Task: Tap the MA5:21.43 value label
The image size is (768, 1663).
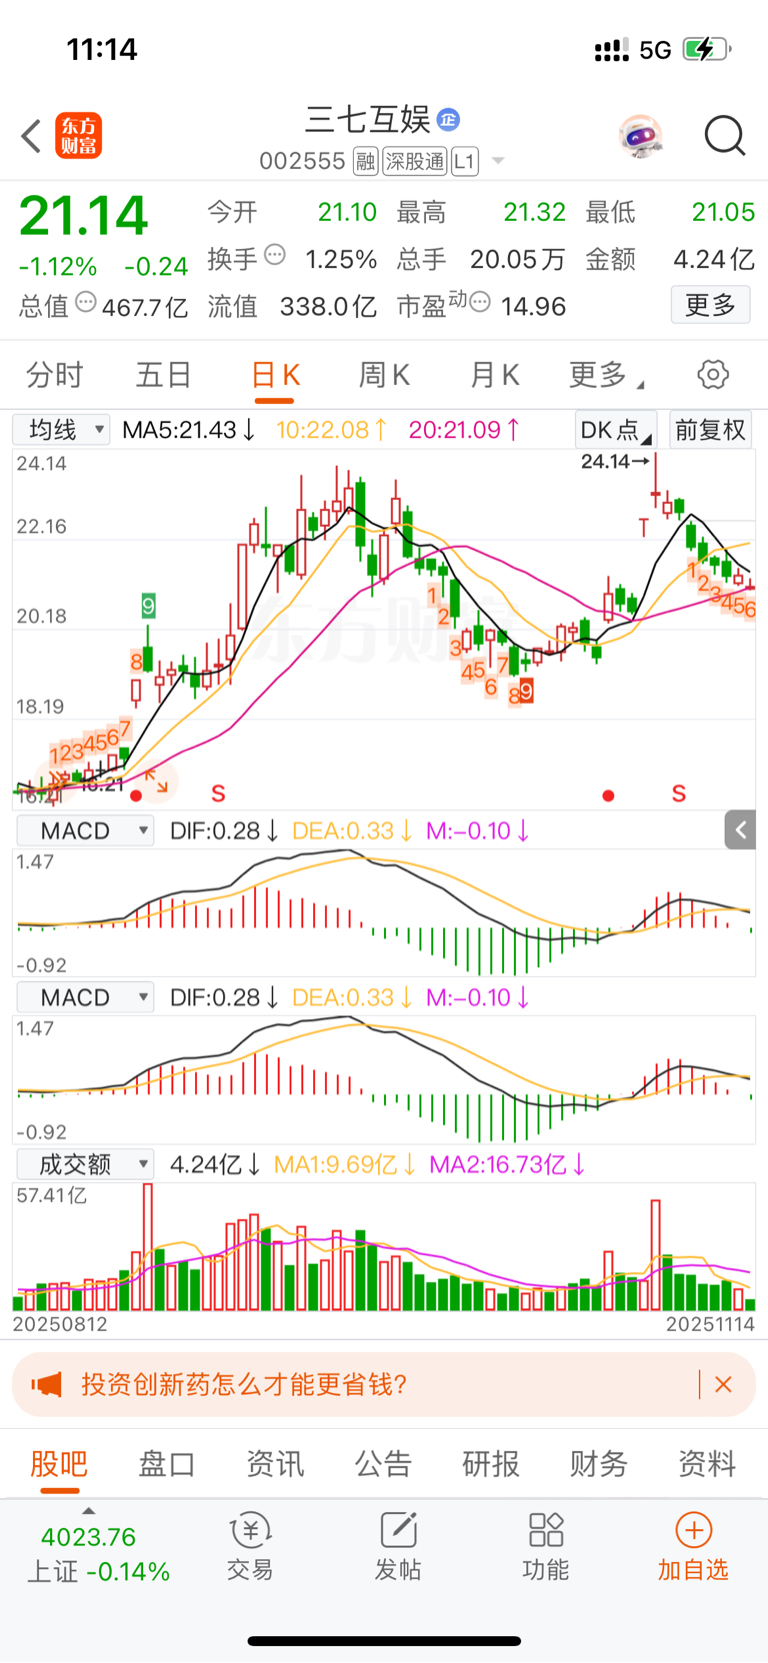Action: 189,430
